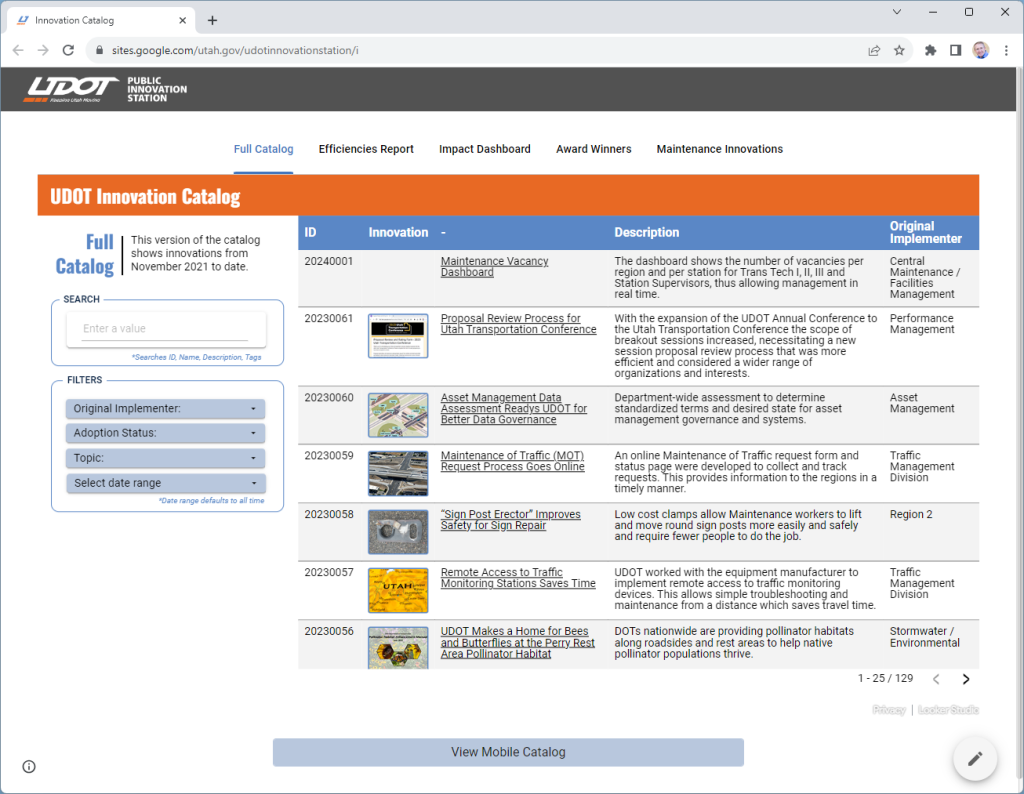Click the Sign Post Erector thumbnail image
This screenshot has width=1024, height=794.
[x=398, y=532]
